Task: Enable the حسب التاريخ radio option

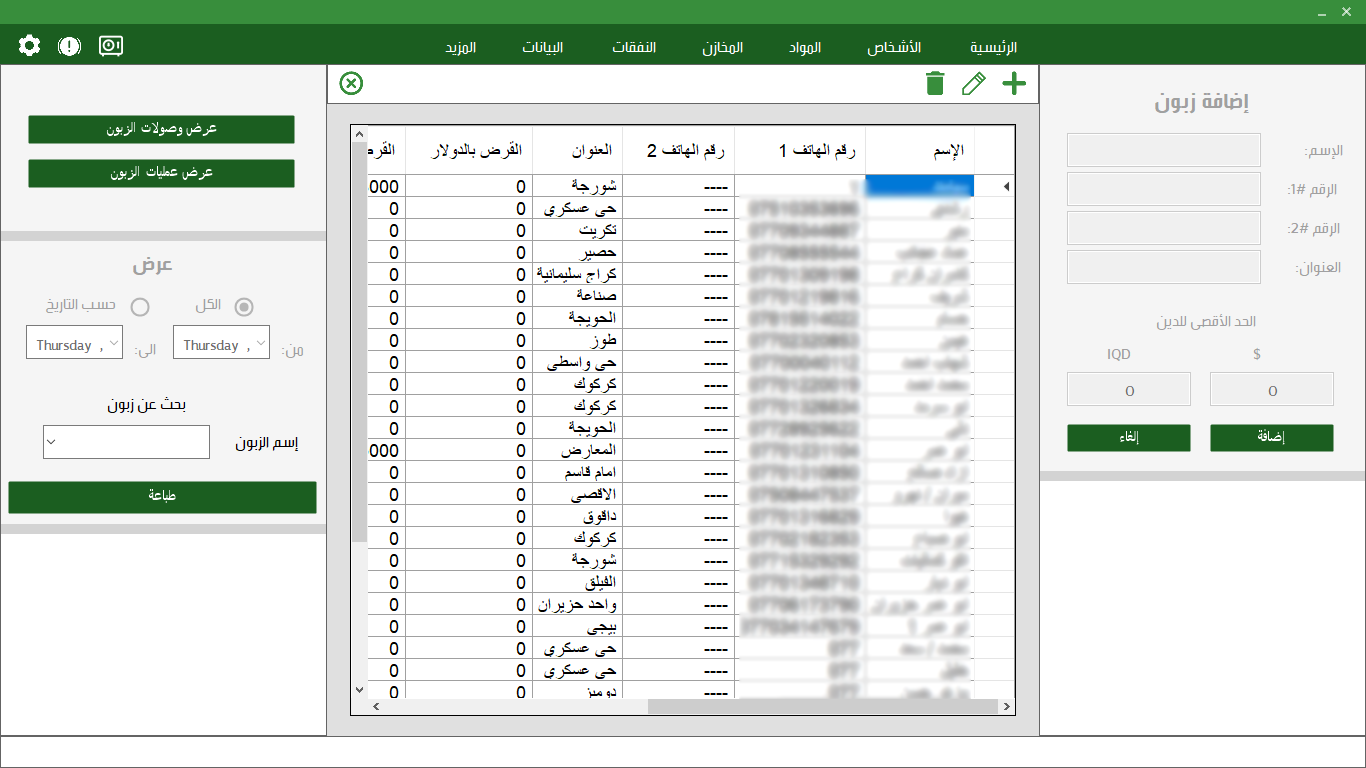Action: [140, 307]
